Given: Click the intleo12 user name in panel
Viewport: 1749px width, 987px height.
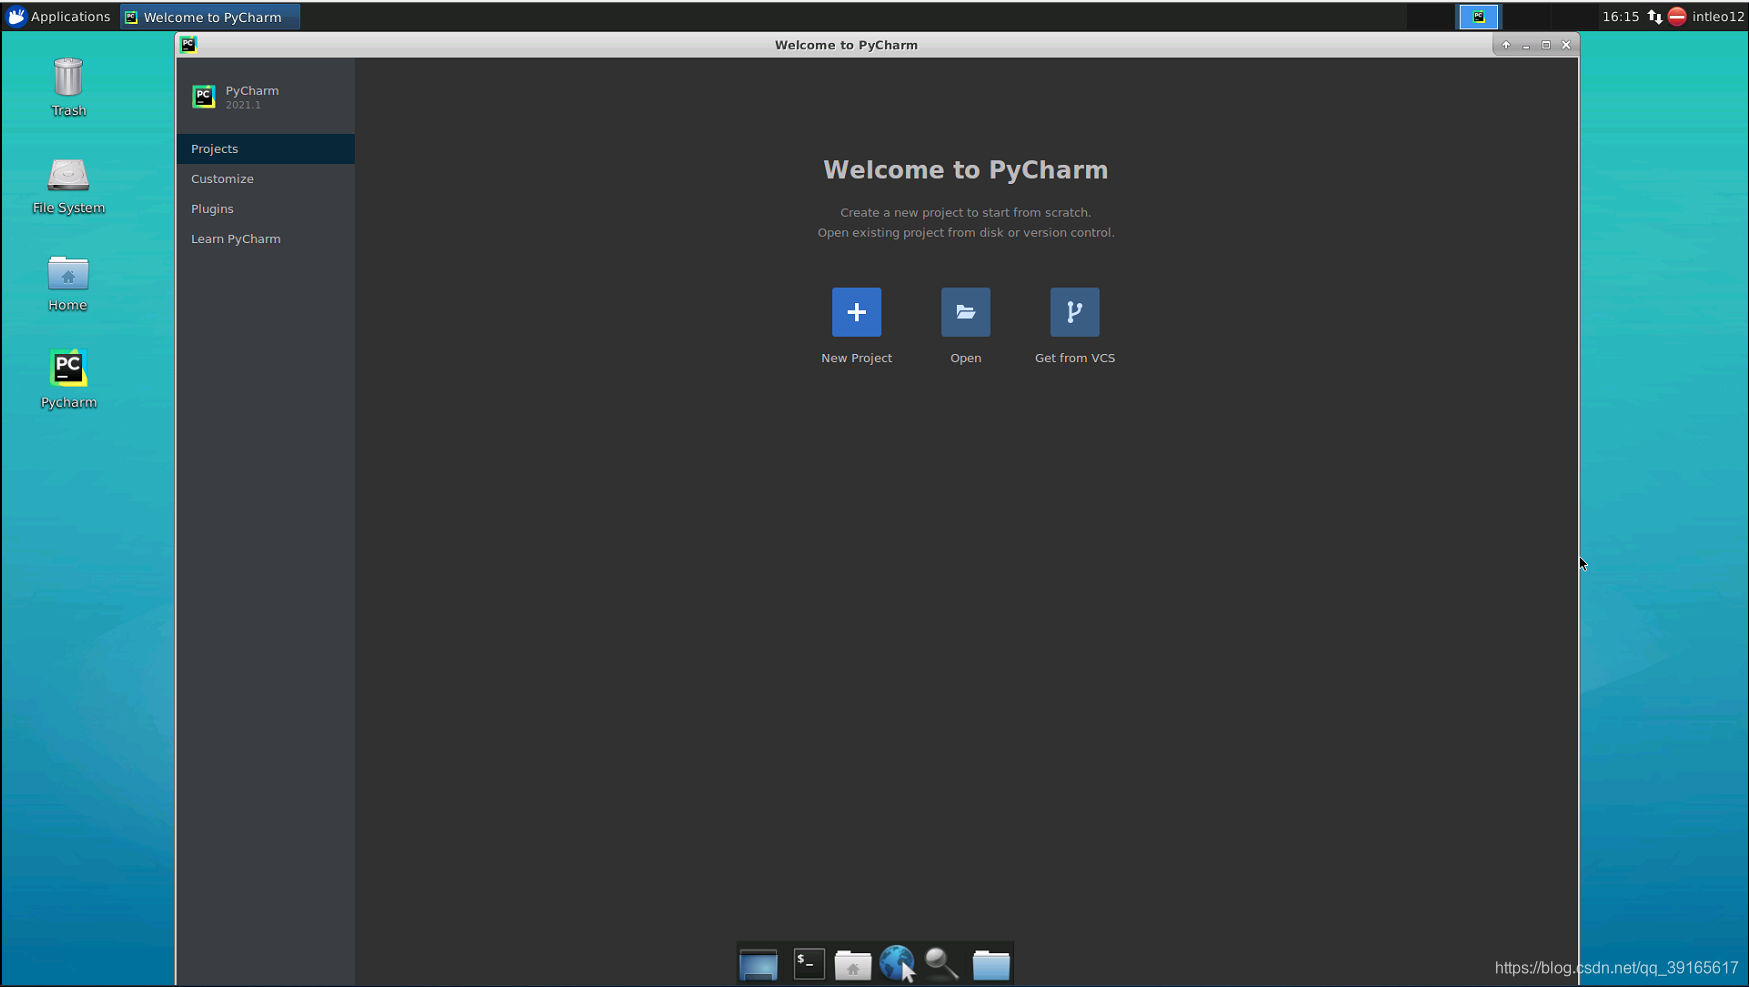Looking at the screenshot, I should click(x=1717, y=16).
